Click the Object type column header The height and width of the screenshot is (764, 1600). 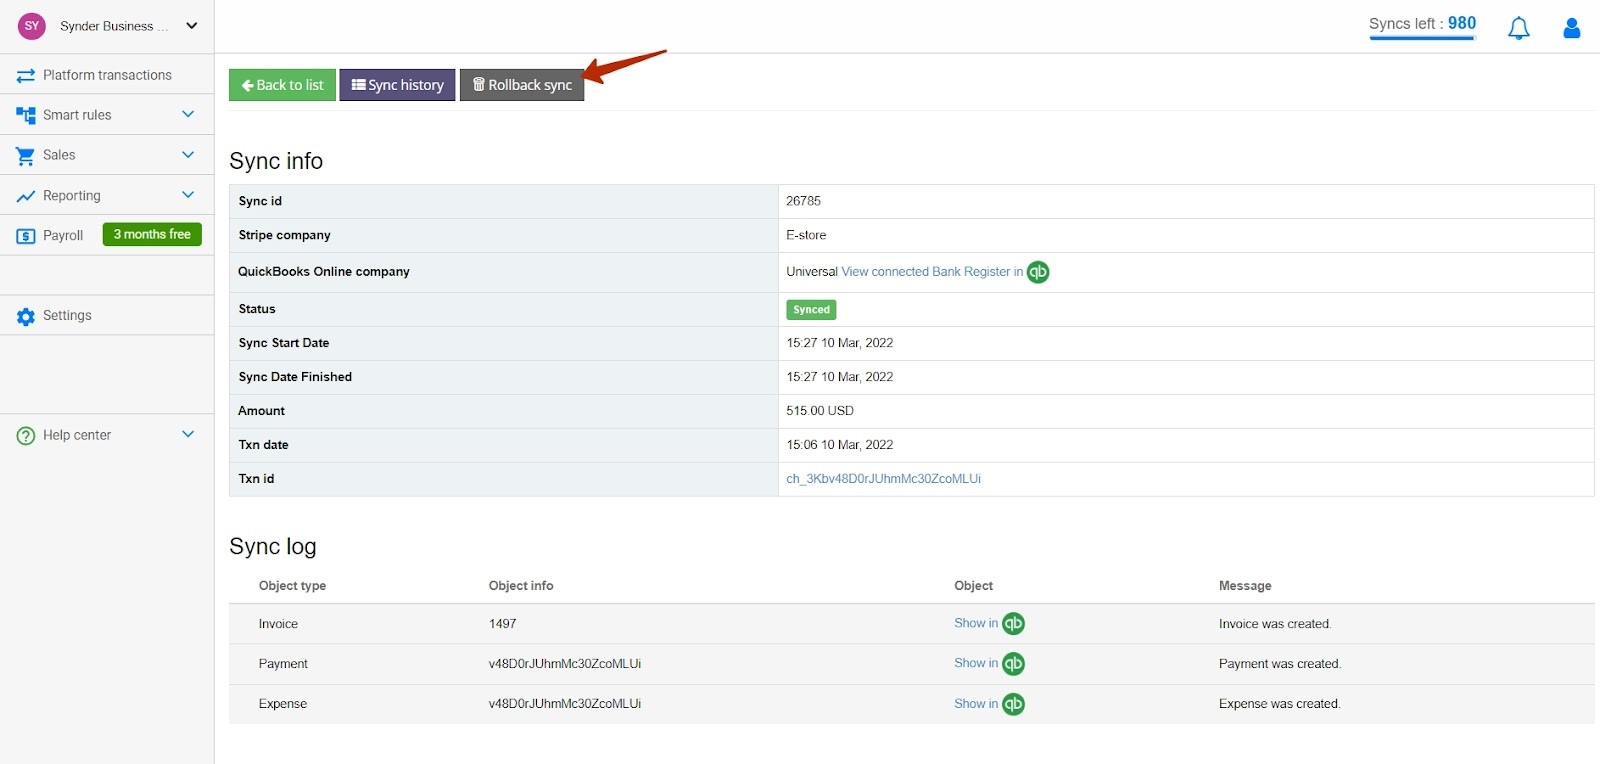click(292, 586)
